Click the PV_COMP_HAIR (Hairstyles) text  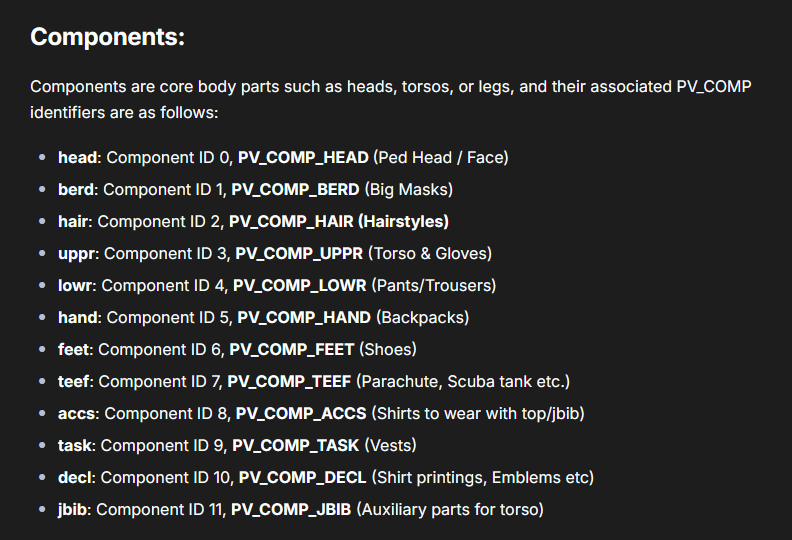[x=338, y=221]
